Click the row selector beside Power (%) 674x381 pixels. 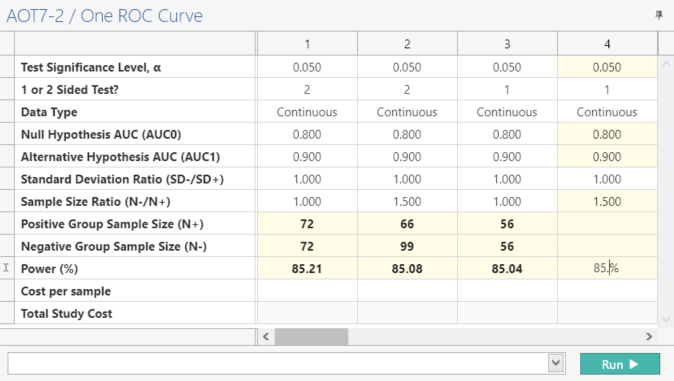pos(7,268)
